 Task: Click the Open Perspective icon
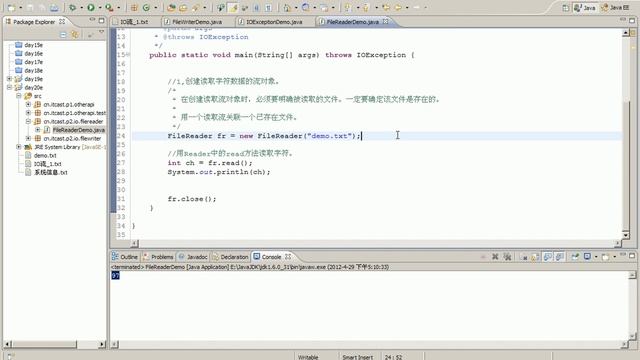tap(565, 7)
